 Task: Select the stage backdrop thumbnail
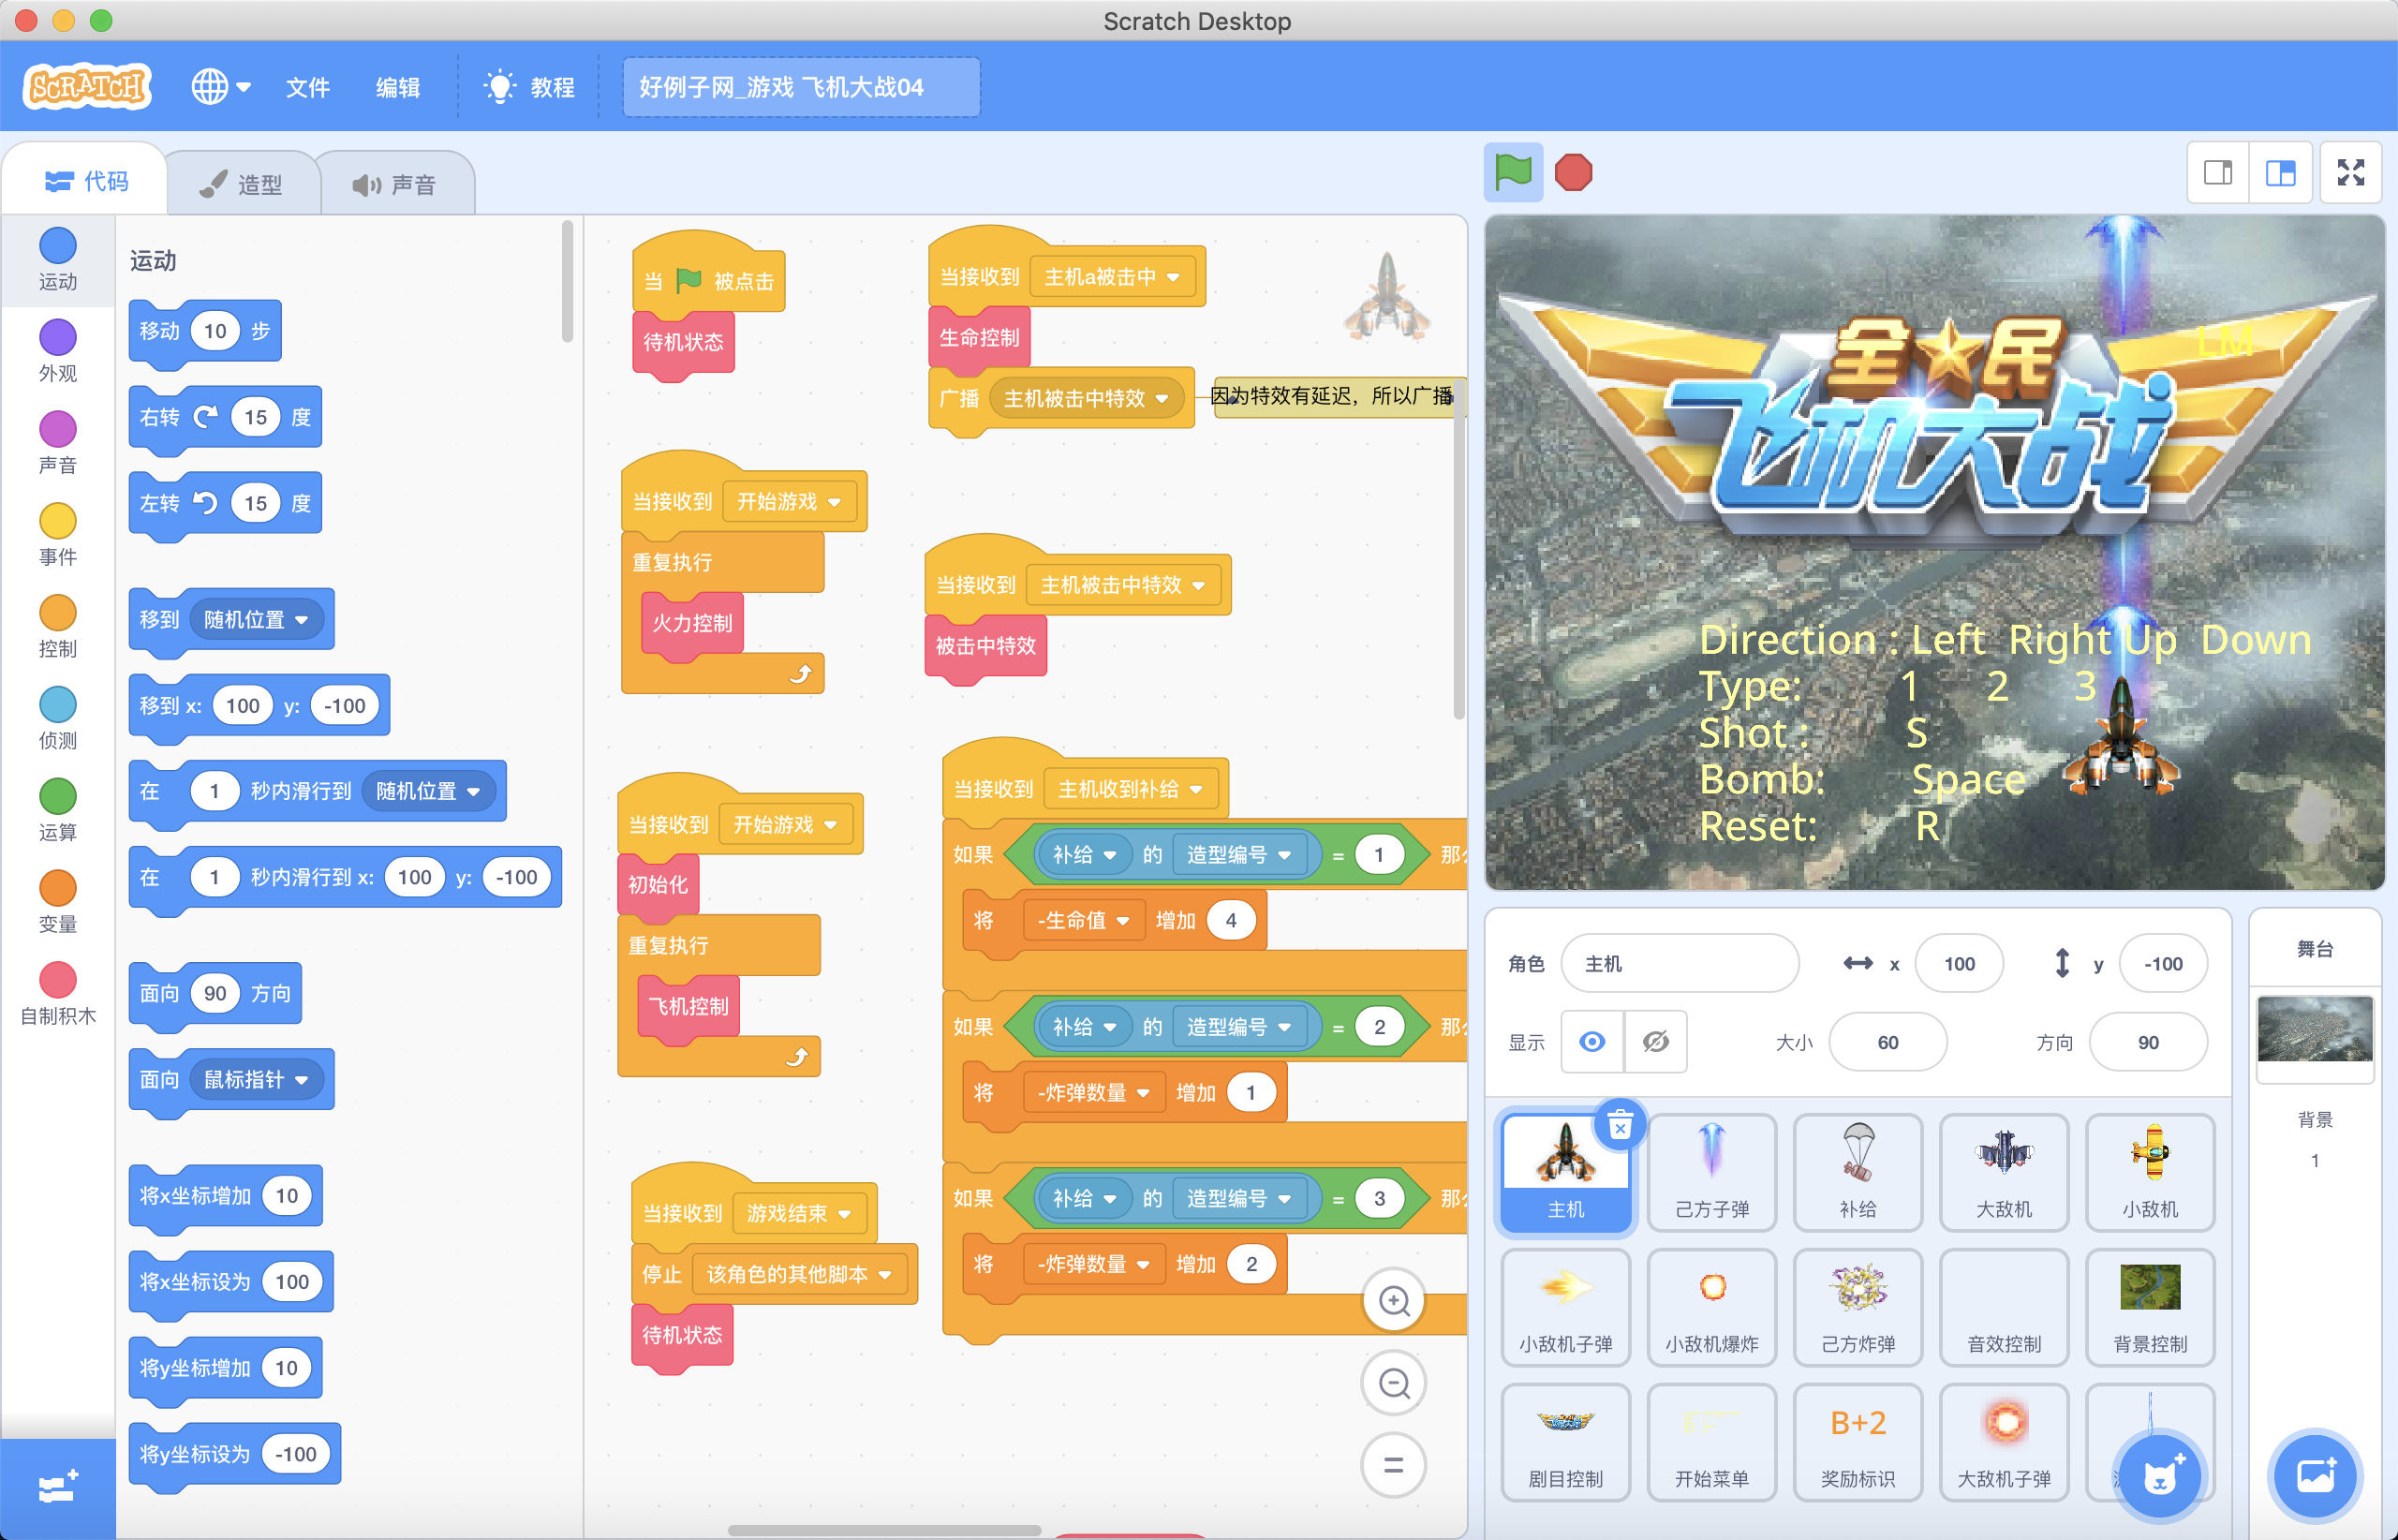[2315, 1030]
